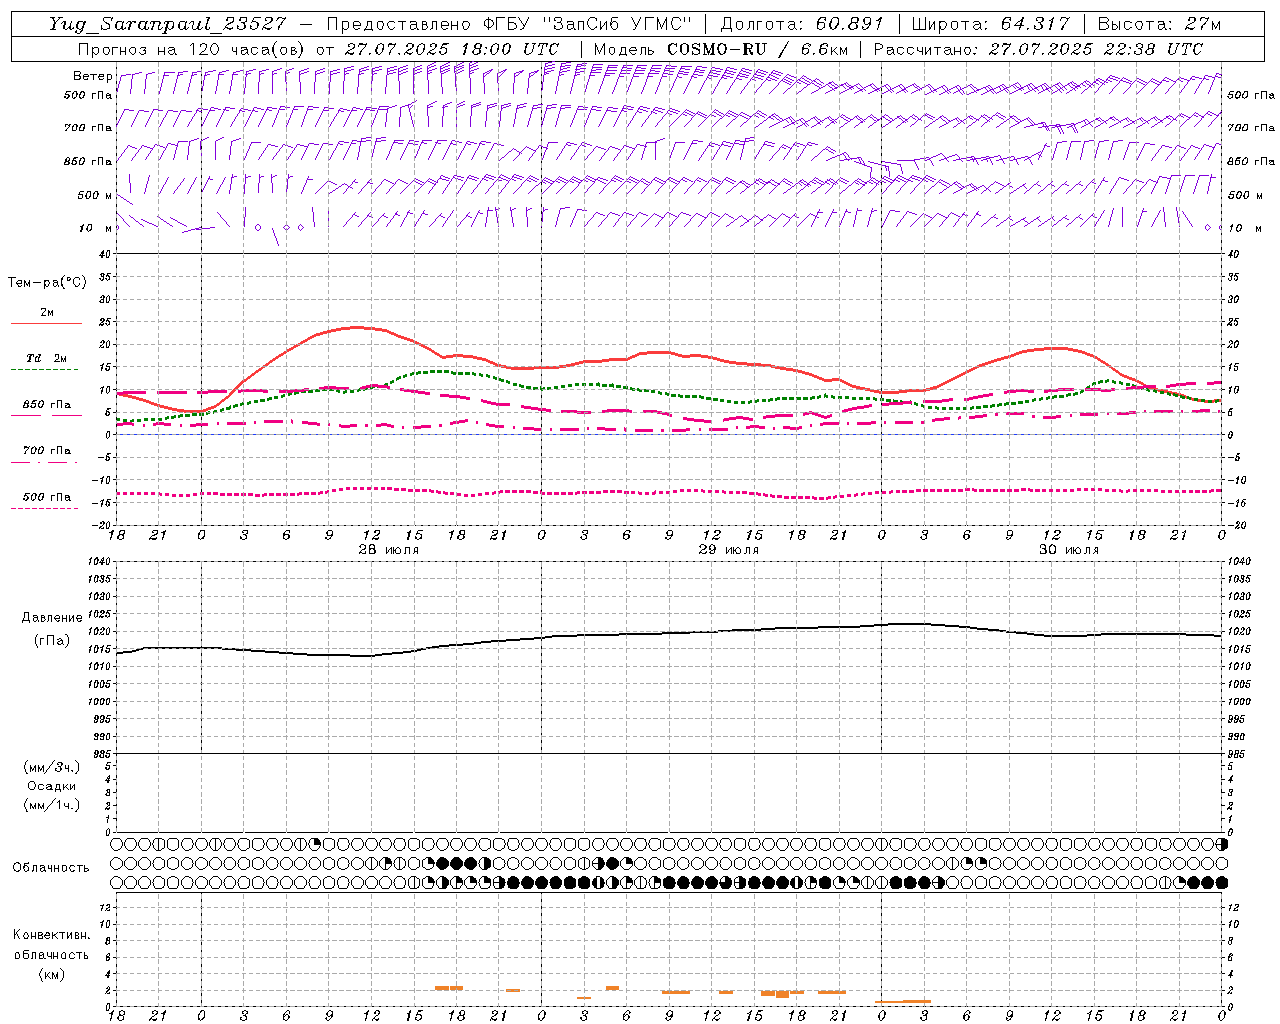
Task: Click the Долгота: 60.891 value
Action: (802, 24)
